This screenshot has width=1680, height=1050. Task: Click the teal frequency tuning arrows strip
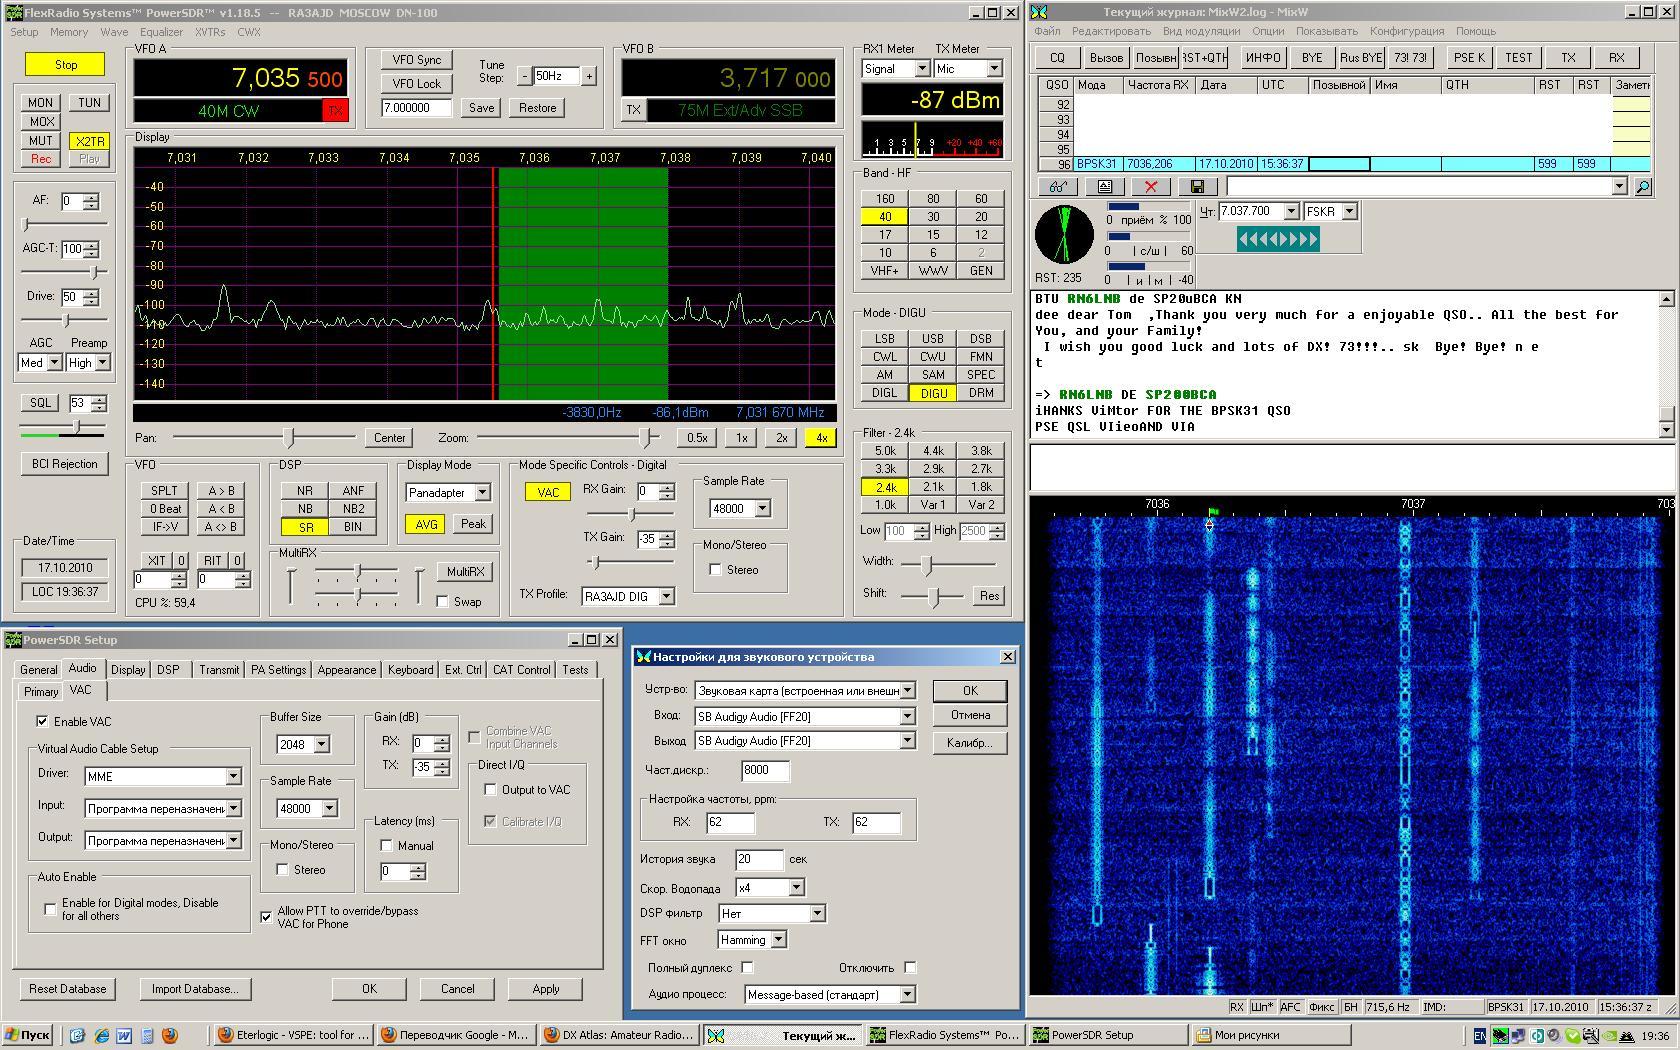click(x=1278, y=239)
